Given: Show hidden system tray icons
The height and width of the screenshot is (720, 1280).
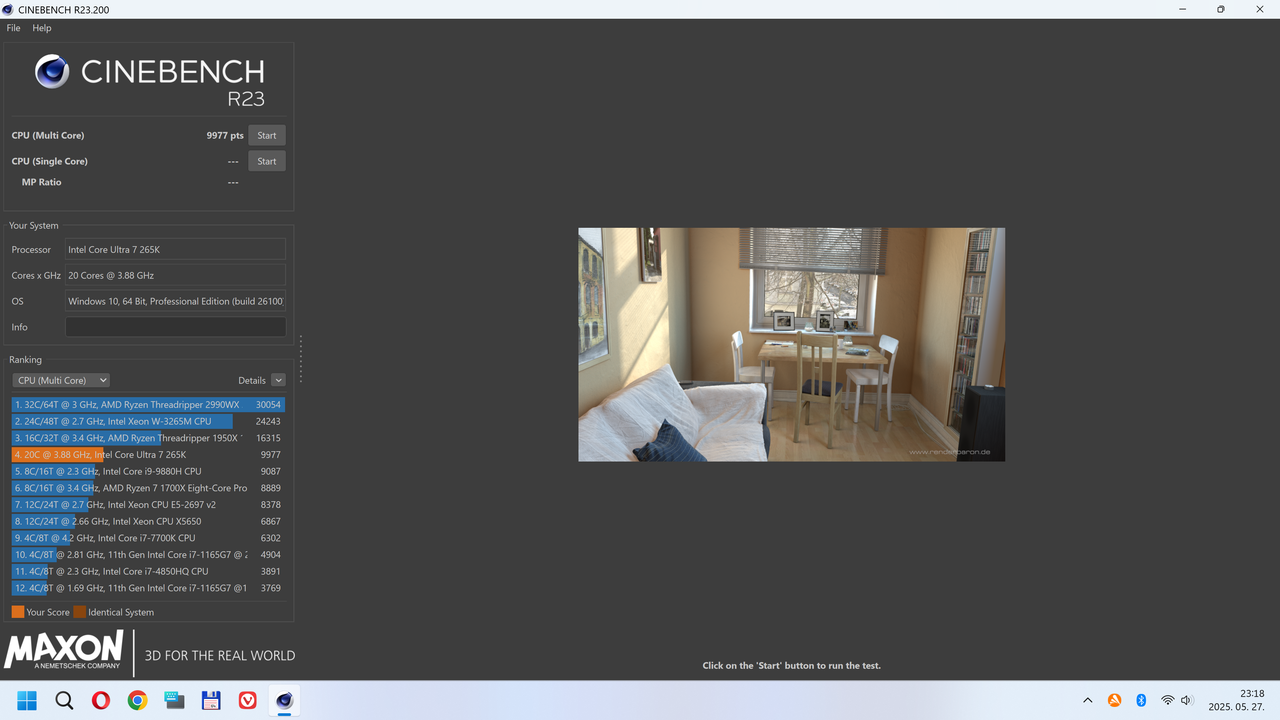Looking at the screenshot, I should click(1088, 700).
